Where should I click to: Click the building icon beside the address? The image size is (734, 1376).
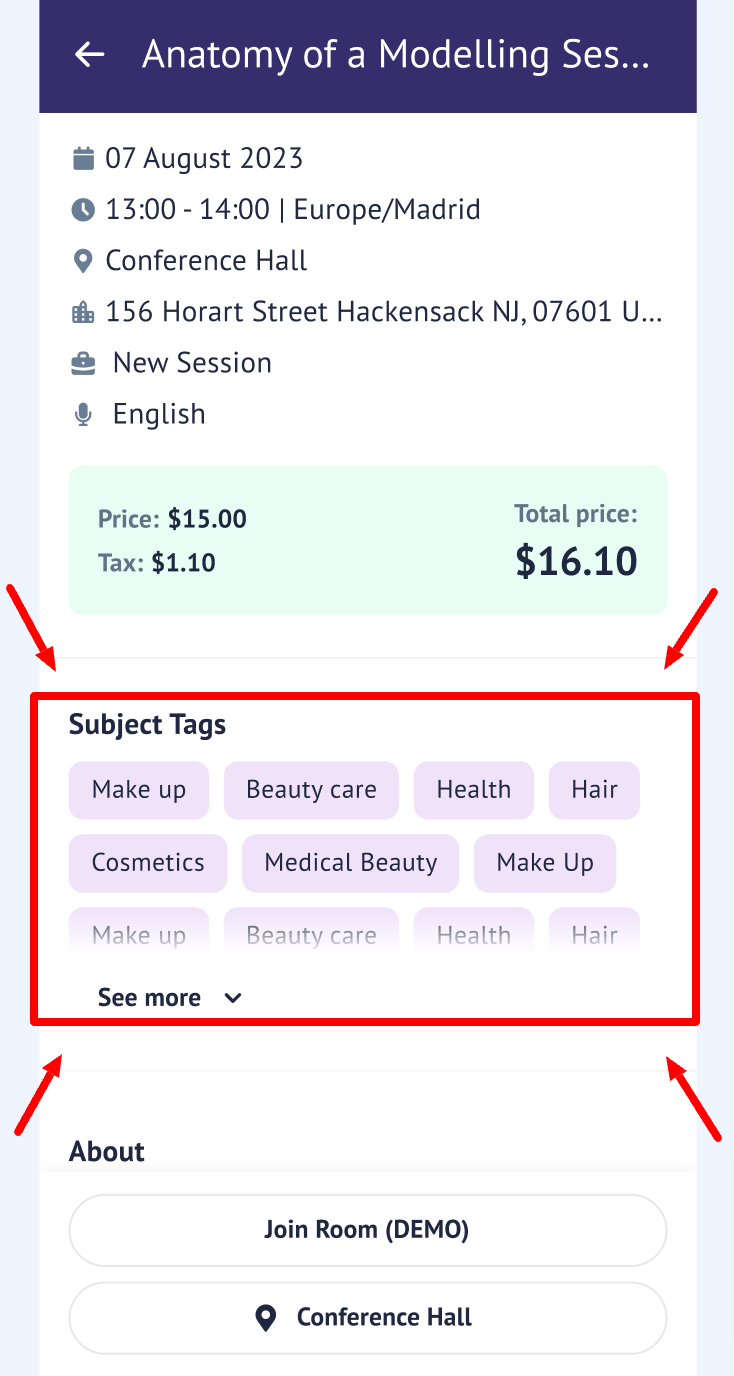83,313
